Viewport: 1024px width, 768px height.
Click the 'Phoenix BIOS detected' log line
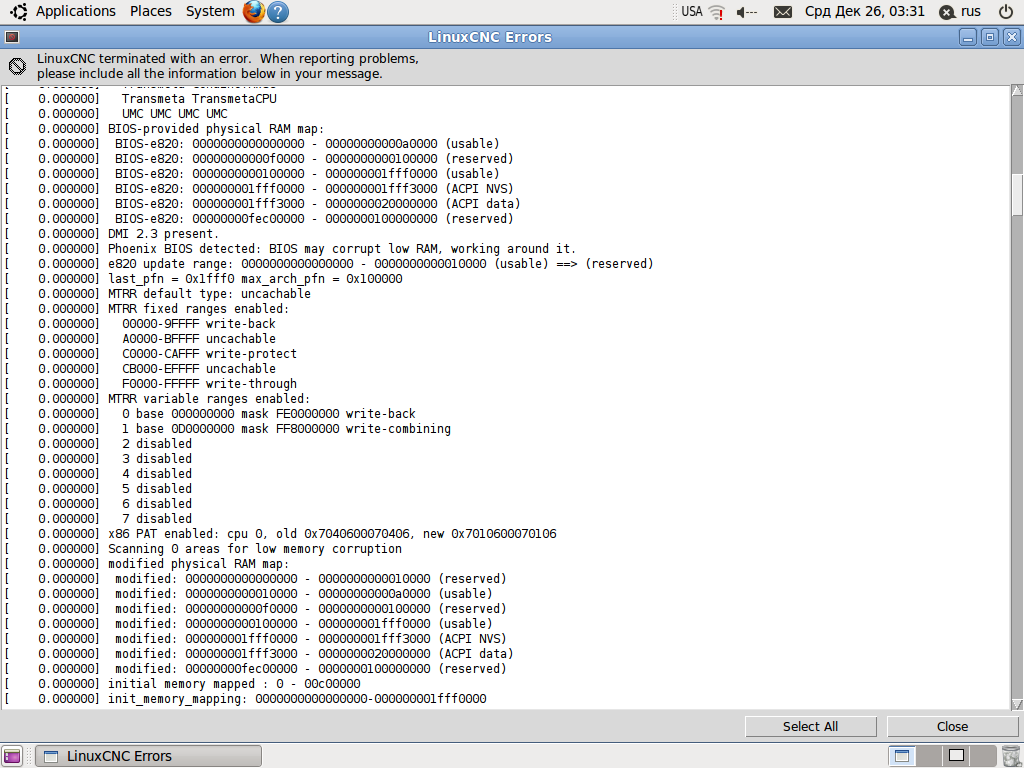[x=342, y=249]
